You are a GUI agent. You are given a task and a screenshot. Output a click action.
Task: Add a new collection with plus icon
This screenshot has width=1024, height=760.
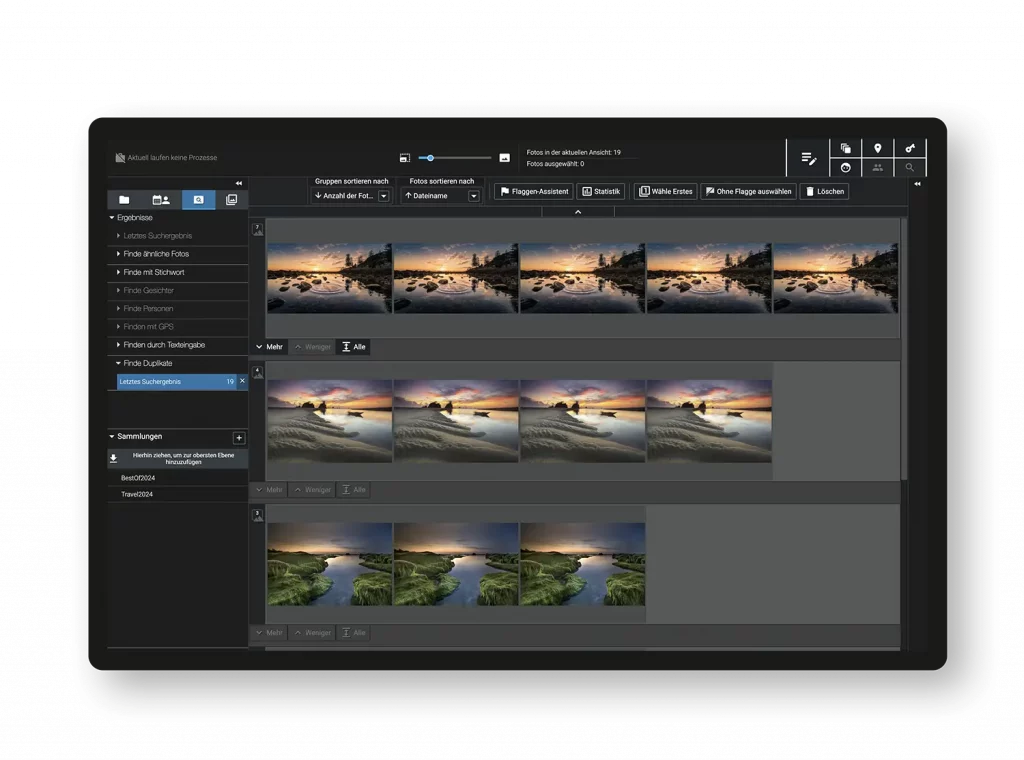239,438
